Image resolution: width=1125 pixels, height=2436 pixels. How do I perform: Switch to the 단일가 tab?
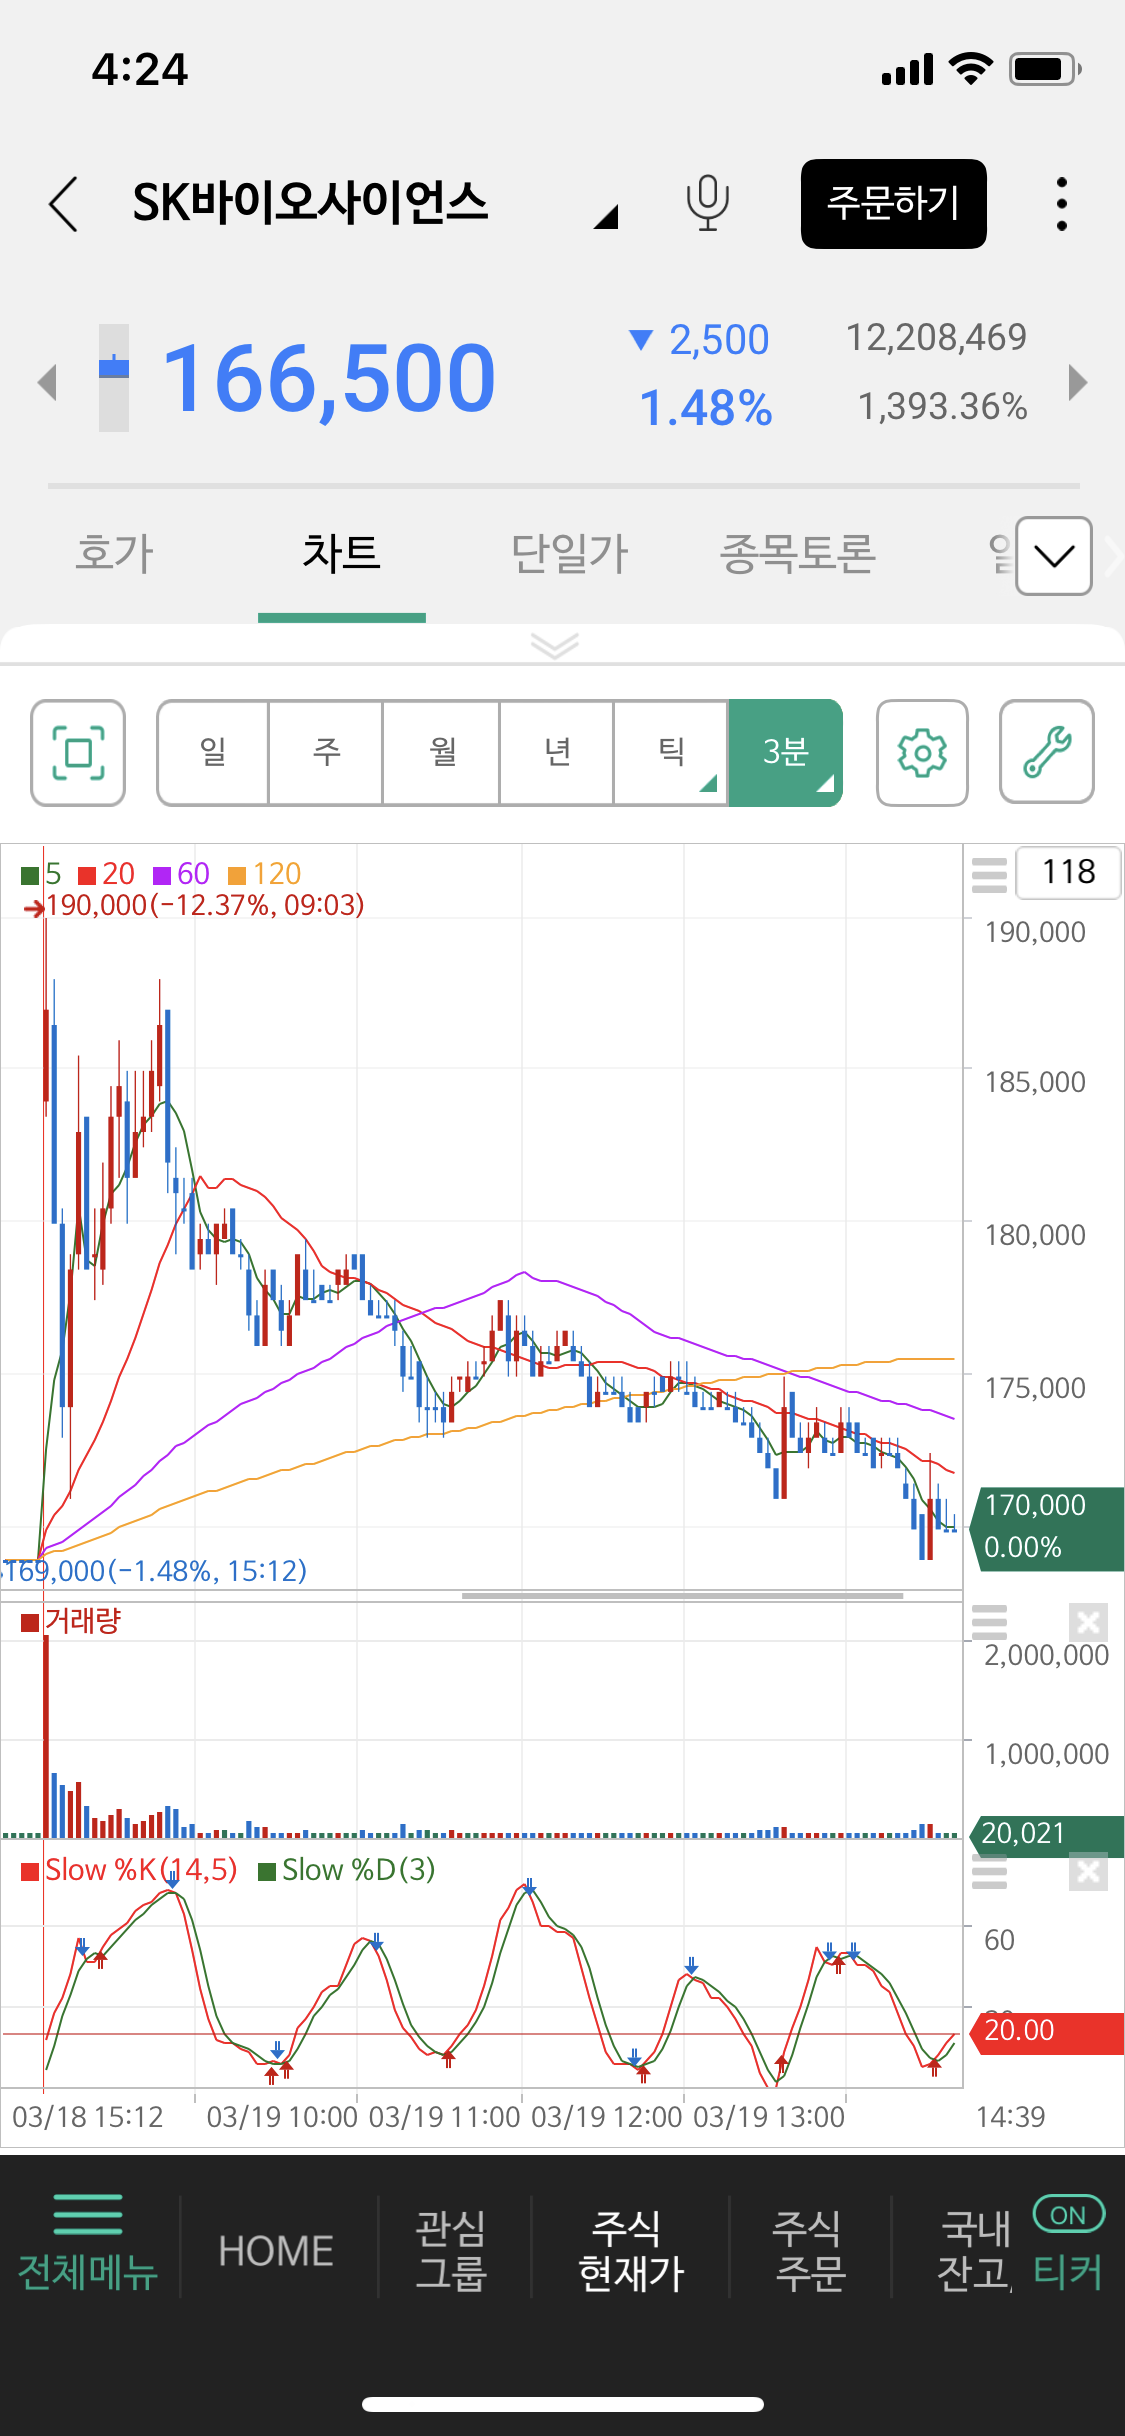(569, 553)
